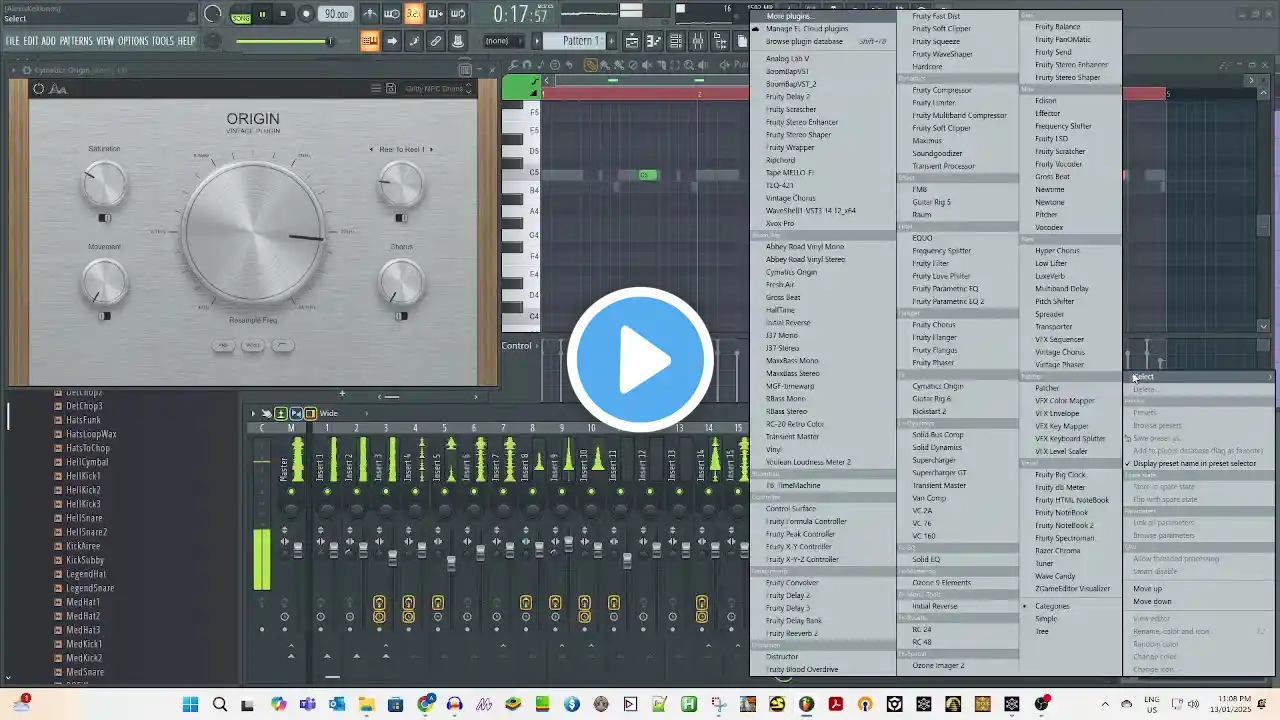This screenshot has height=720, width=1280.
Task: Click the previous arrow beside Reel To Reel
Action: point(372,150)
